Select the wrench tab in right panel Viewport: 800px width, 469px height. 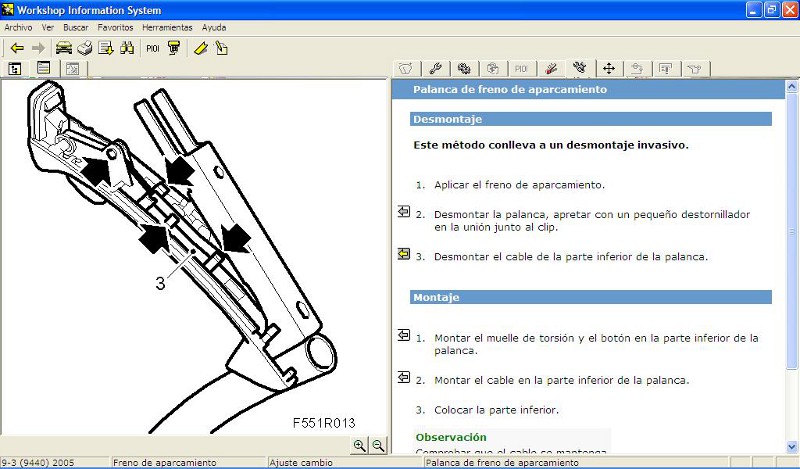(x=435, y=69)
